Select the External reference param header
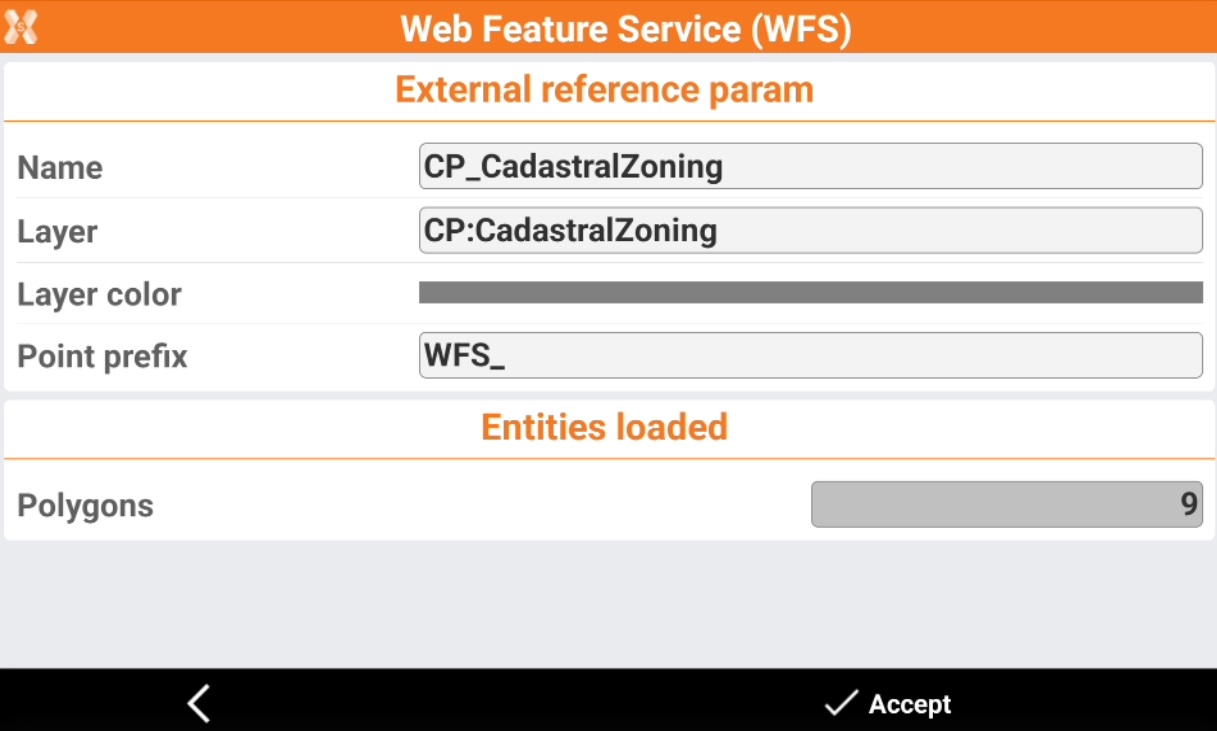This screenshot has width=1217, height=731. pyautogui.click(x=604, y=90)
